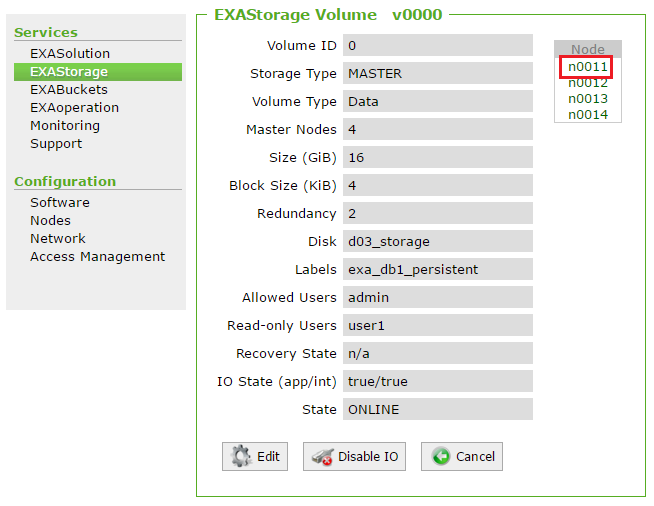The image size is (654, 506).
Task: Open Nodes configuration
Action: pyautogui.click(x=50, y=221)
